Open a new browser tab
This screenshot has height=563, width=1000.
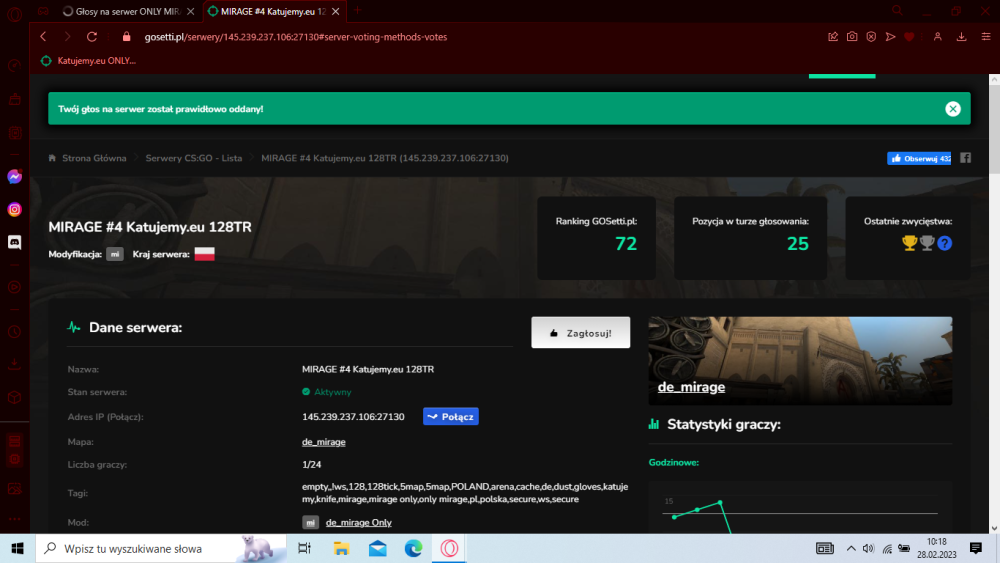tap(357, 10)
